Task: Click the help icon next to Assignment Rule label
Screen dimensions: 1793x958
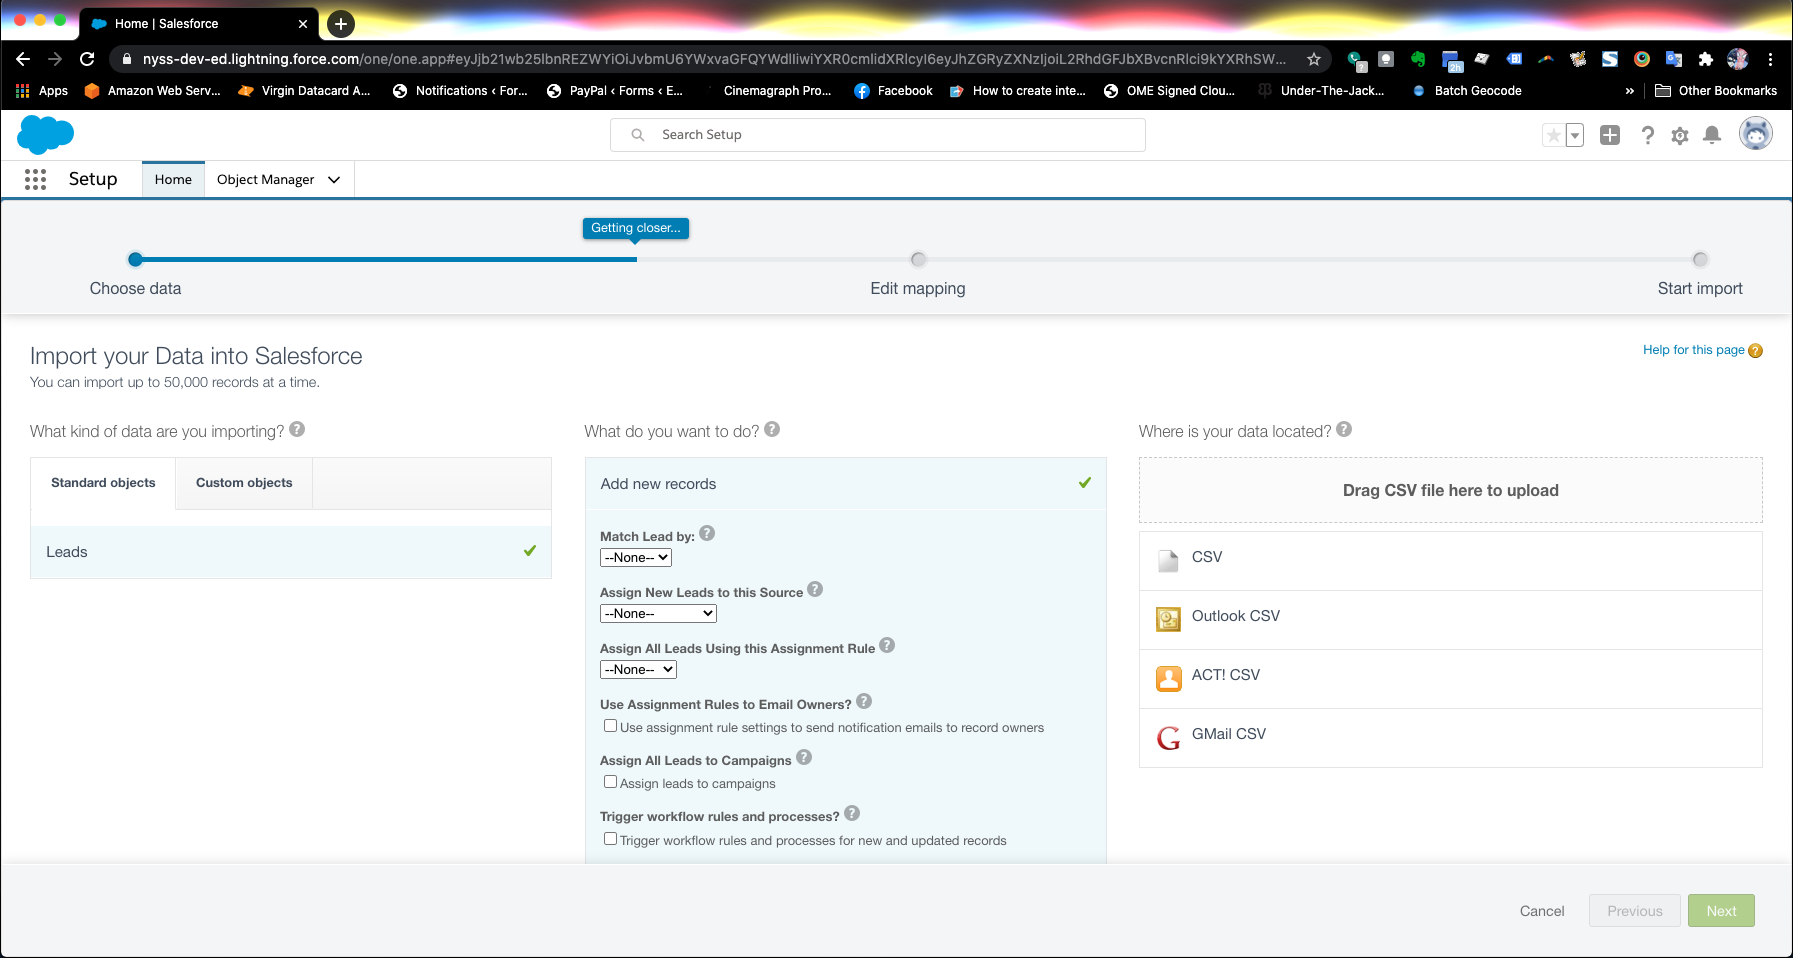Action: (887, 645)
